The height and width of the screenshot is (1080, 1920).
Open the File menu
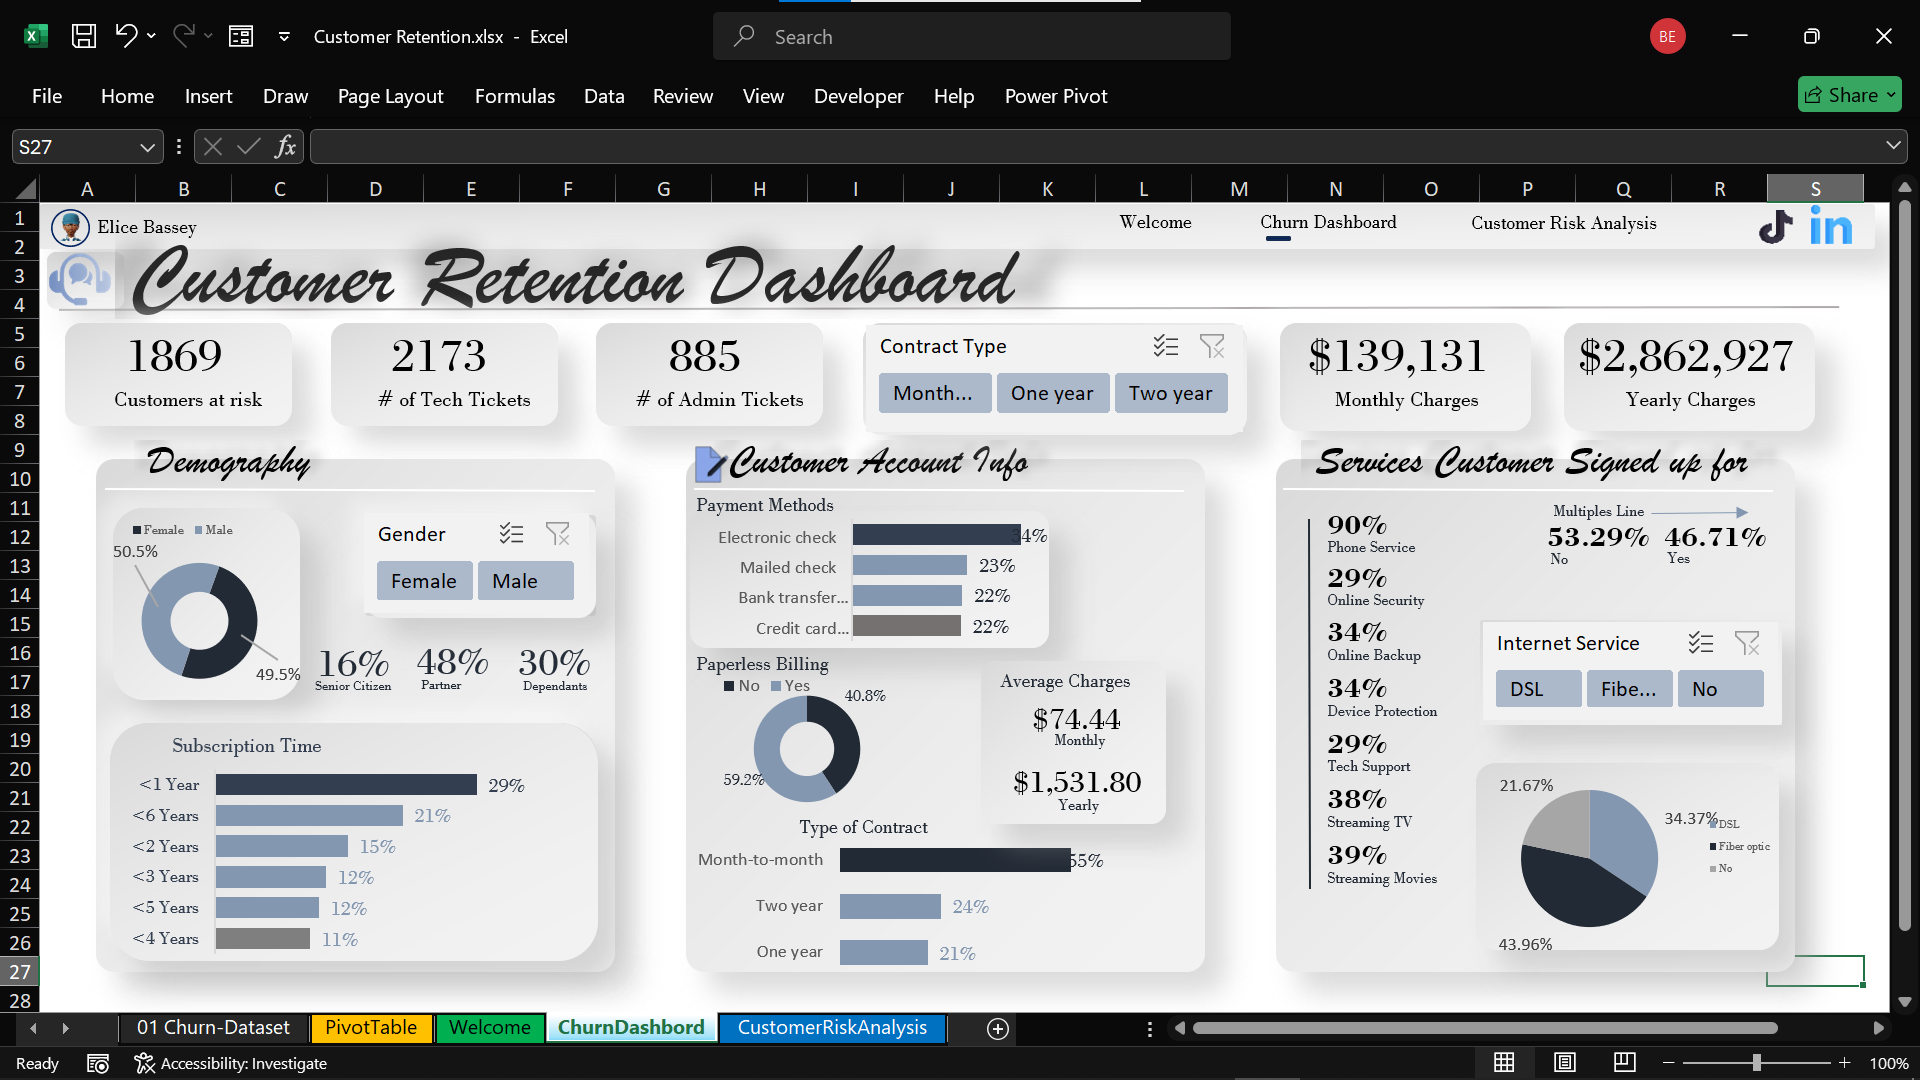click(x=47, y=96)
